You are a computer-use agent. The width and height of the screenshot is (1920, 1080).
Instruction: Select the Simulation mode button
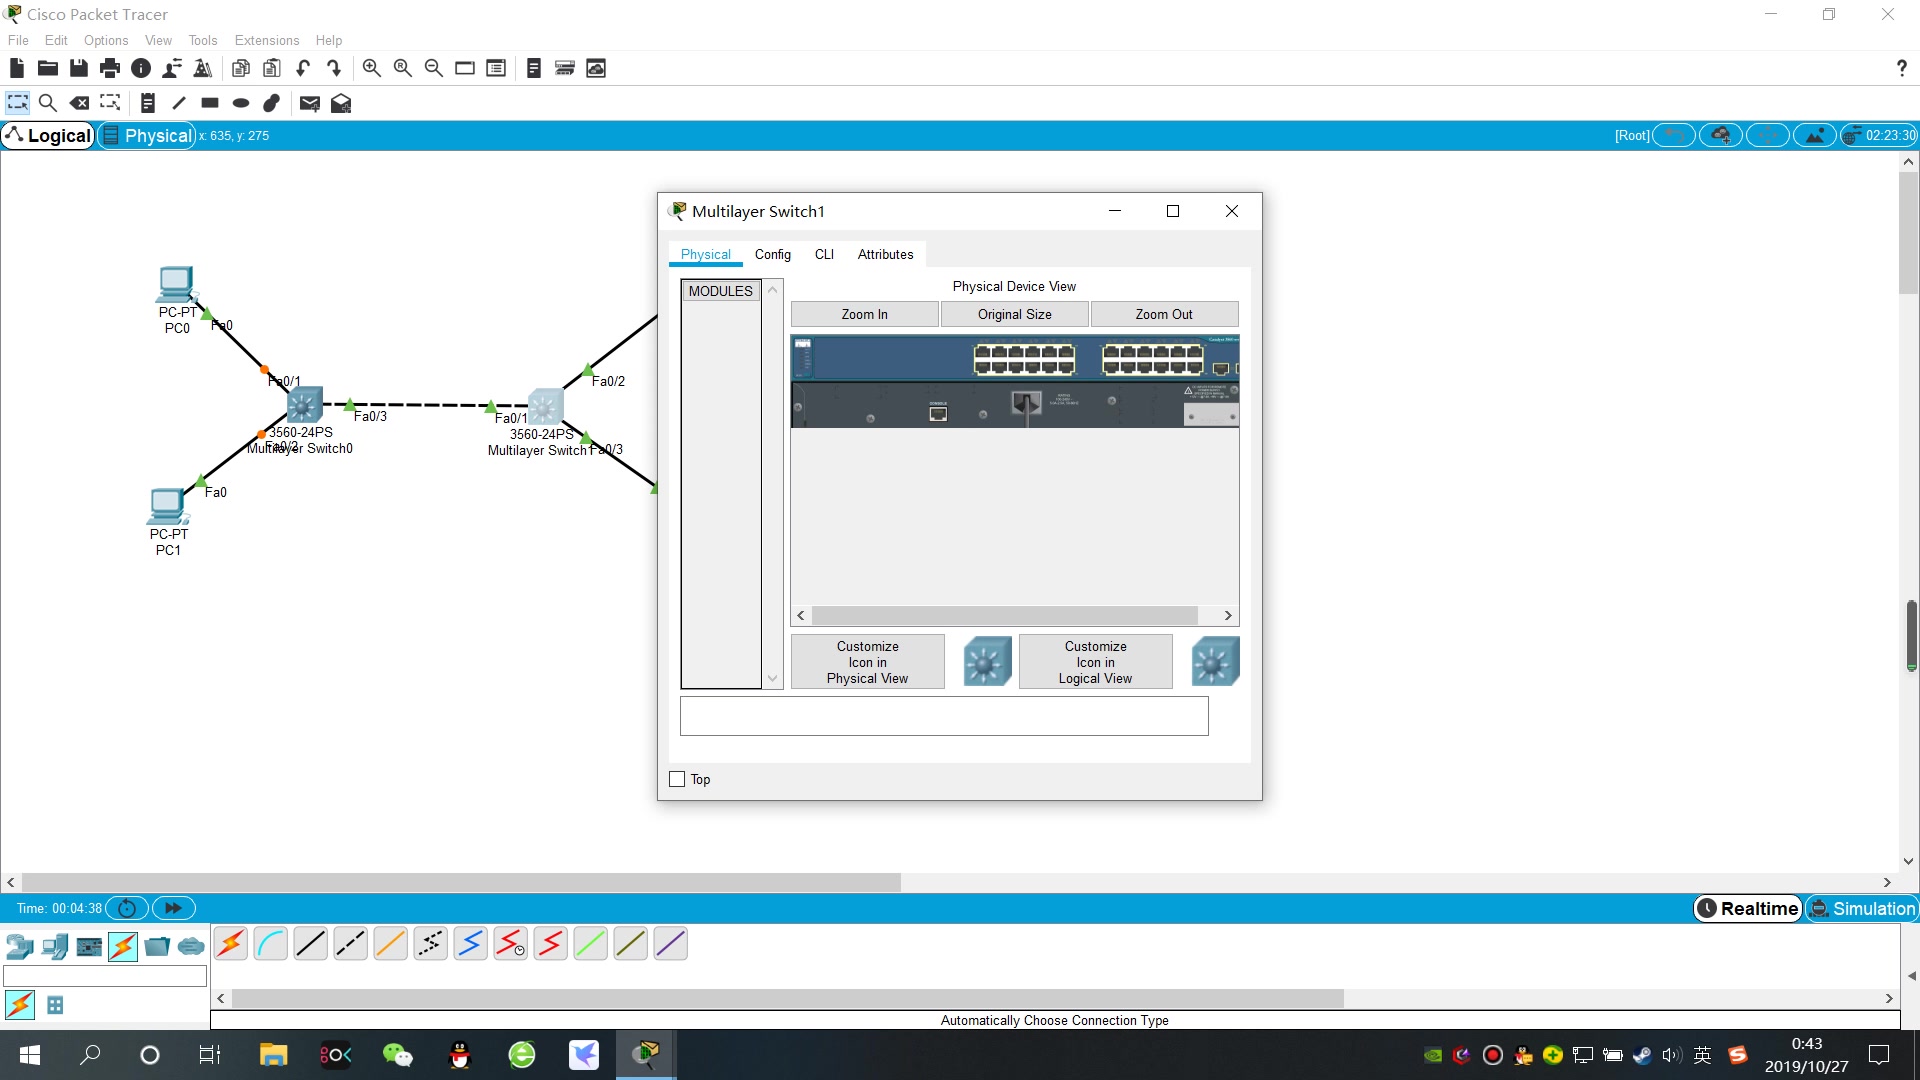coord(1863,909)
